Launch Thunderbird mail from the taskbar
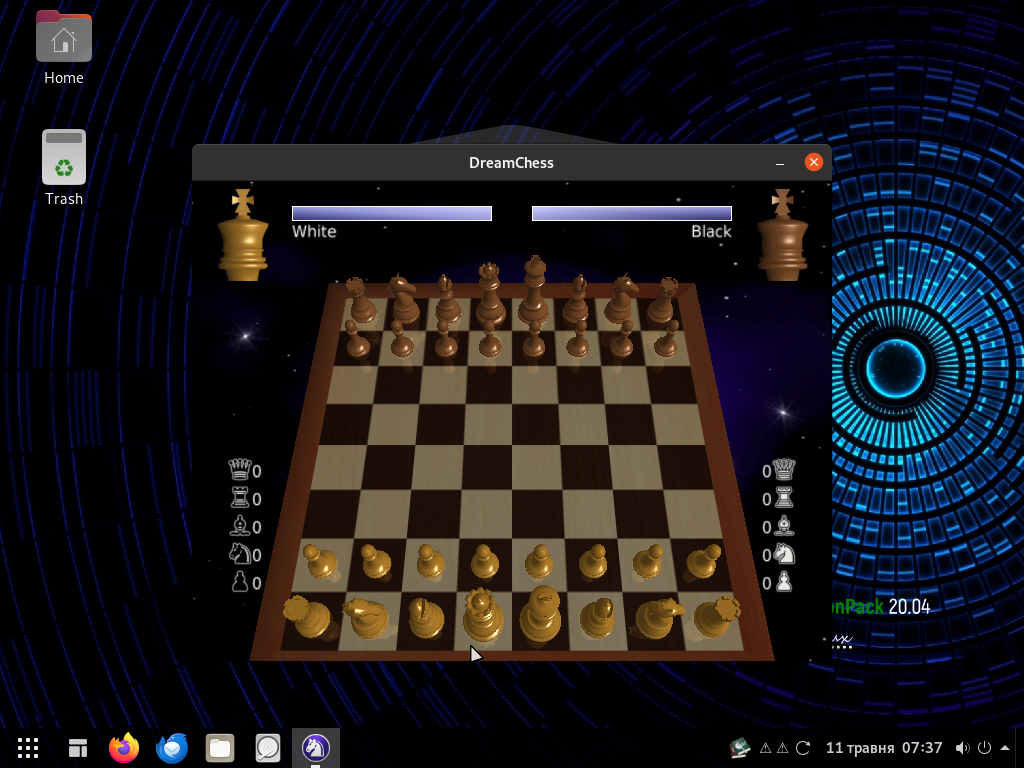 pos(172,748)
